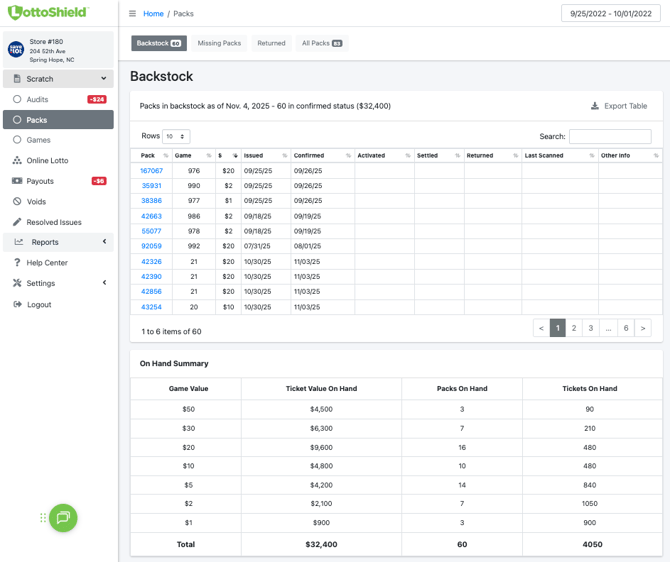Click the $32,400 total ticket value
The image size is (670, 562).
321,544
